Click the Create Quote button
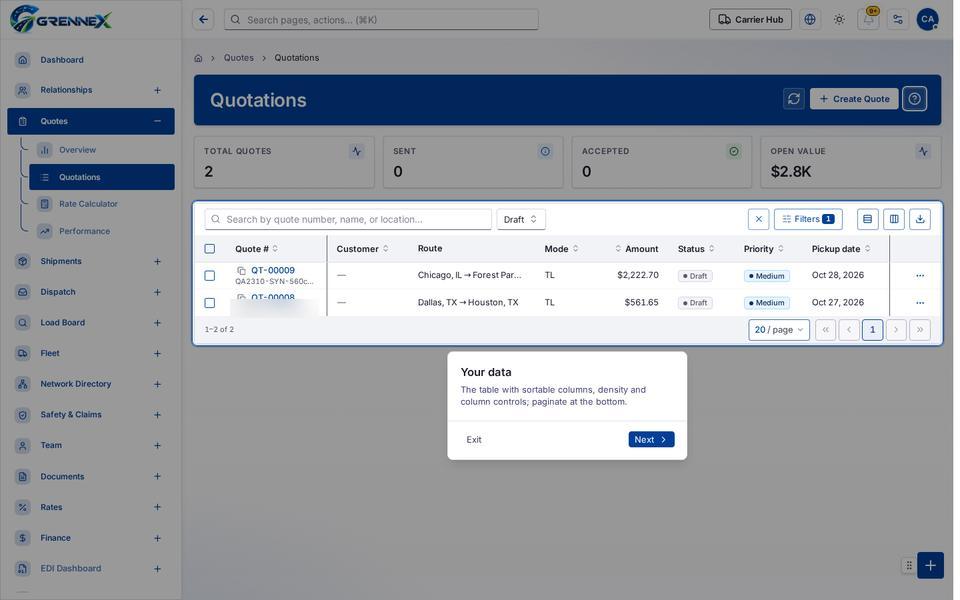Viewport: 960px width, 600px height. (854, 99)
